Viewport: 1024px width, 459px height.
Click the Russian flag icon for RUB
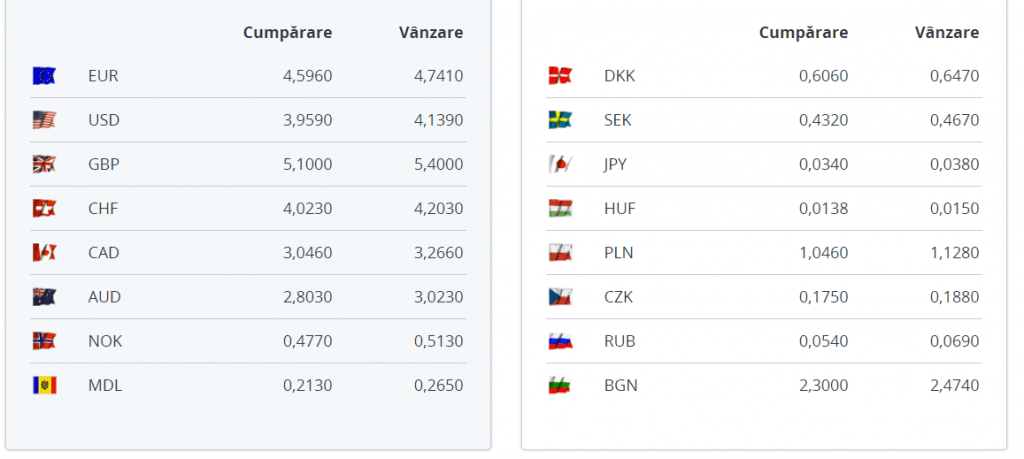tap(560, 341)
